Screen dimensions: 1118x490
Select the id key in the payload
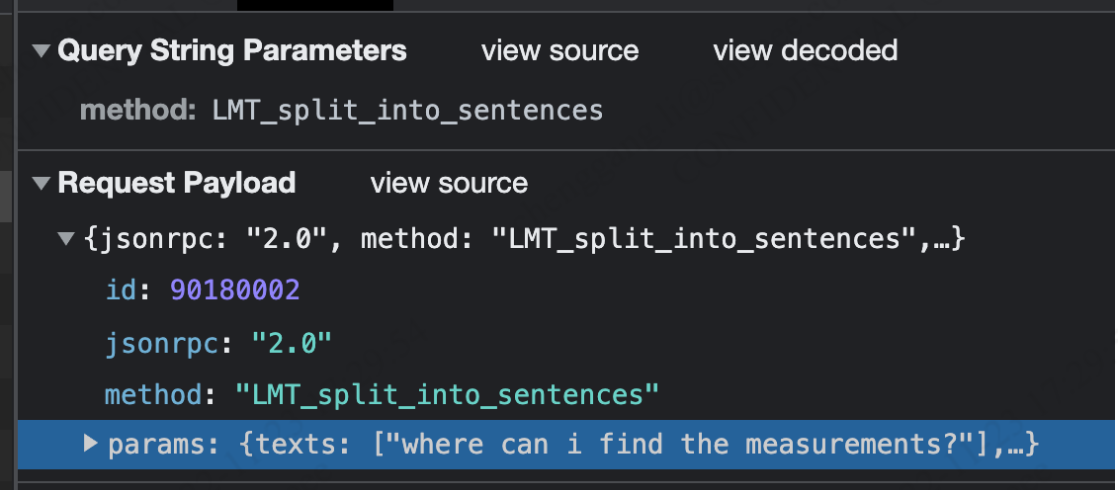[x=120, y=290]
